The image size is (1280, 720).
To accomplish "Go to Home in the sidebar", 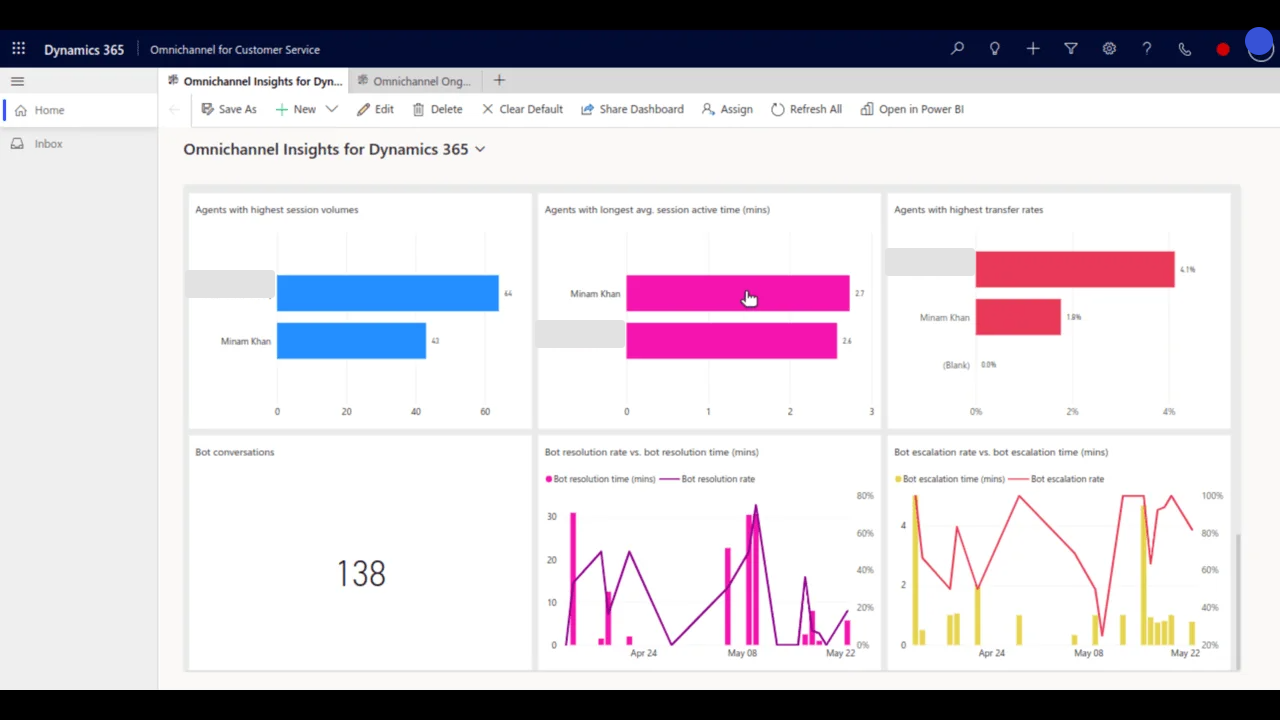I will click(x=78, y=110).
